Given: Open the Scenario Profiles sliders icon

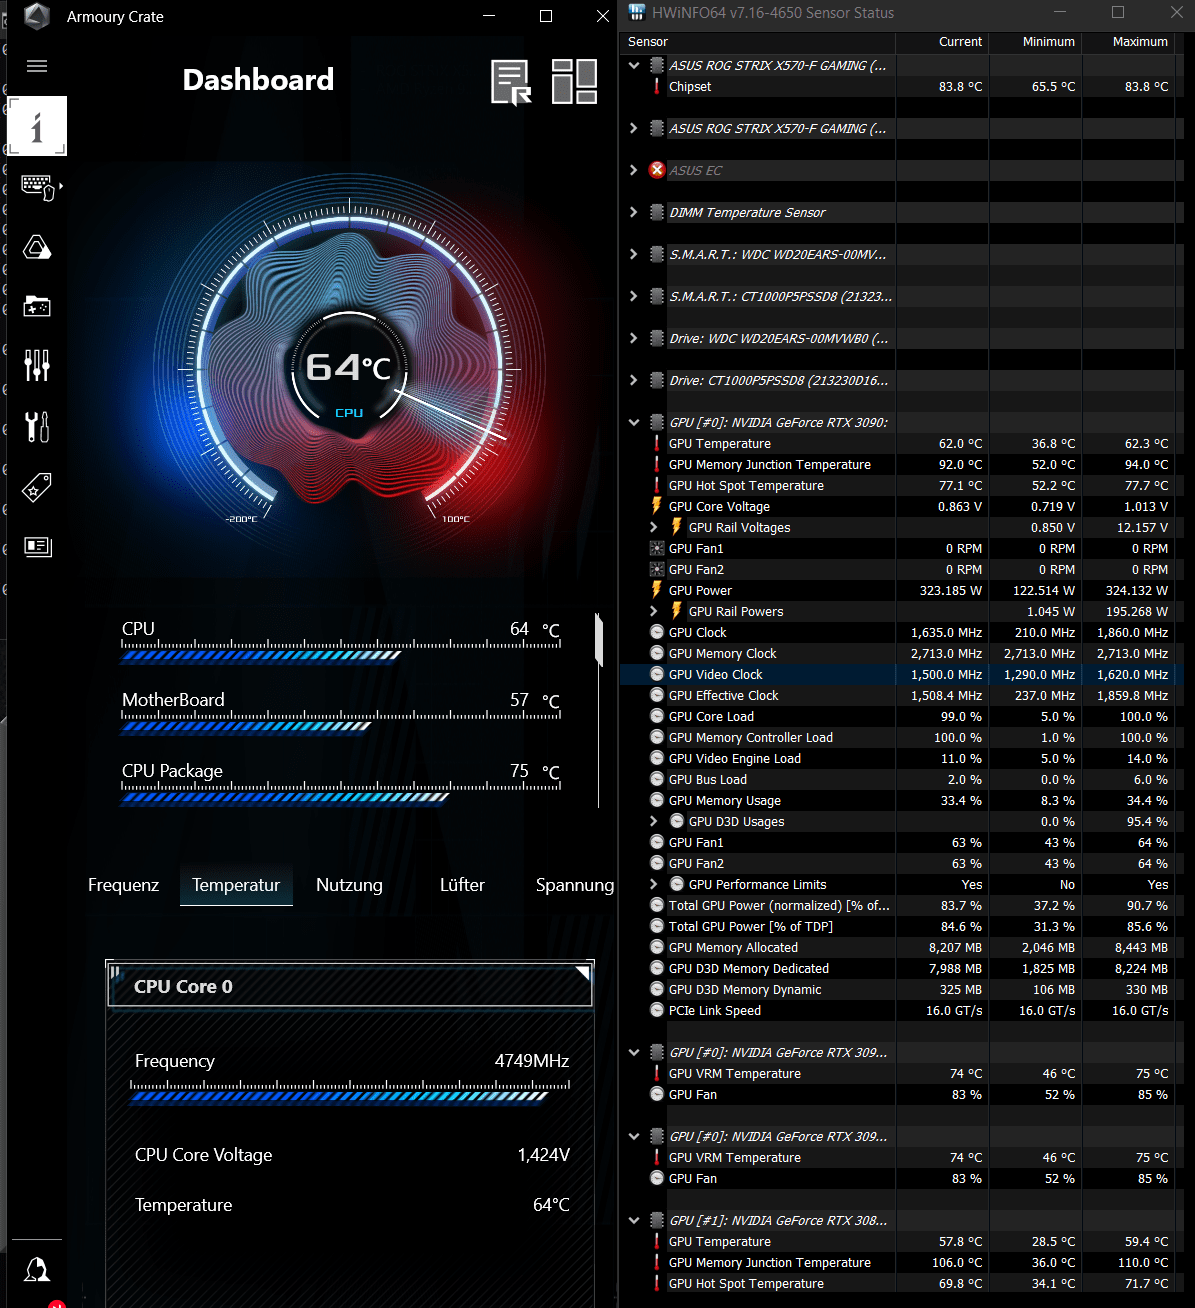Looking at the screenshot, I should pos(37,365).
